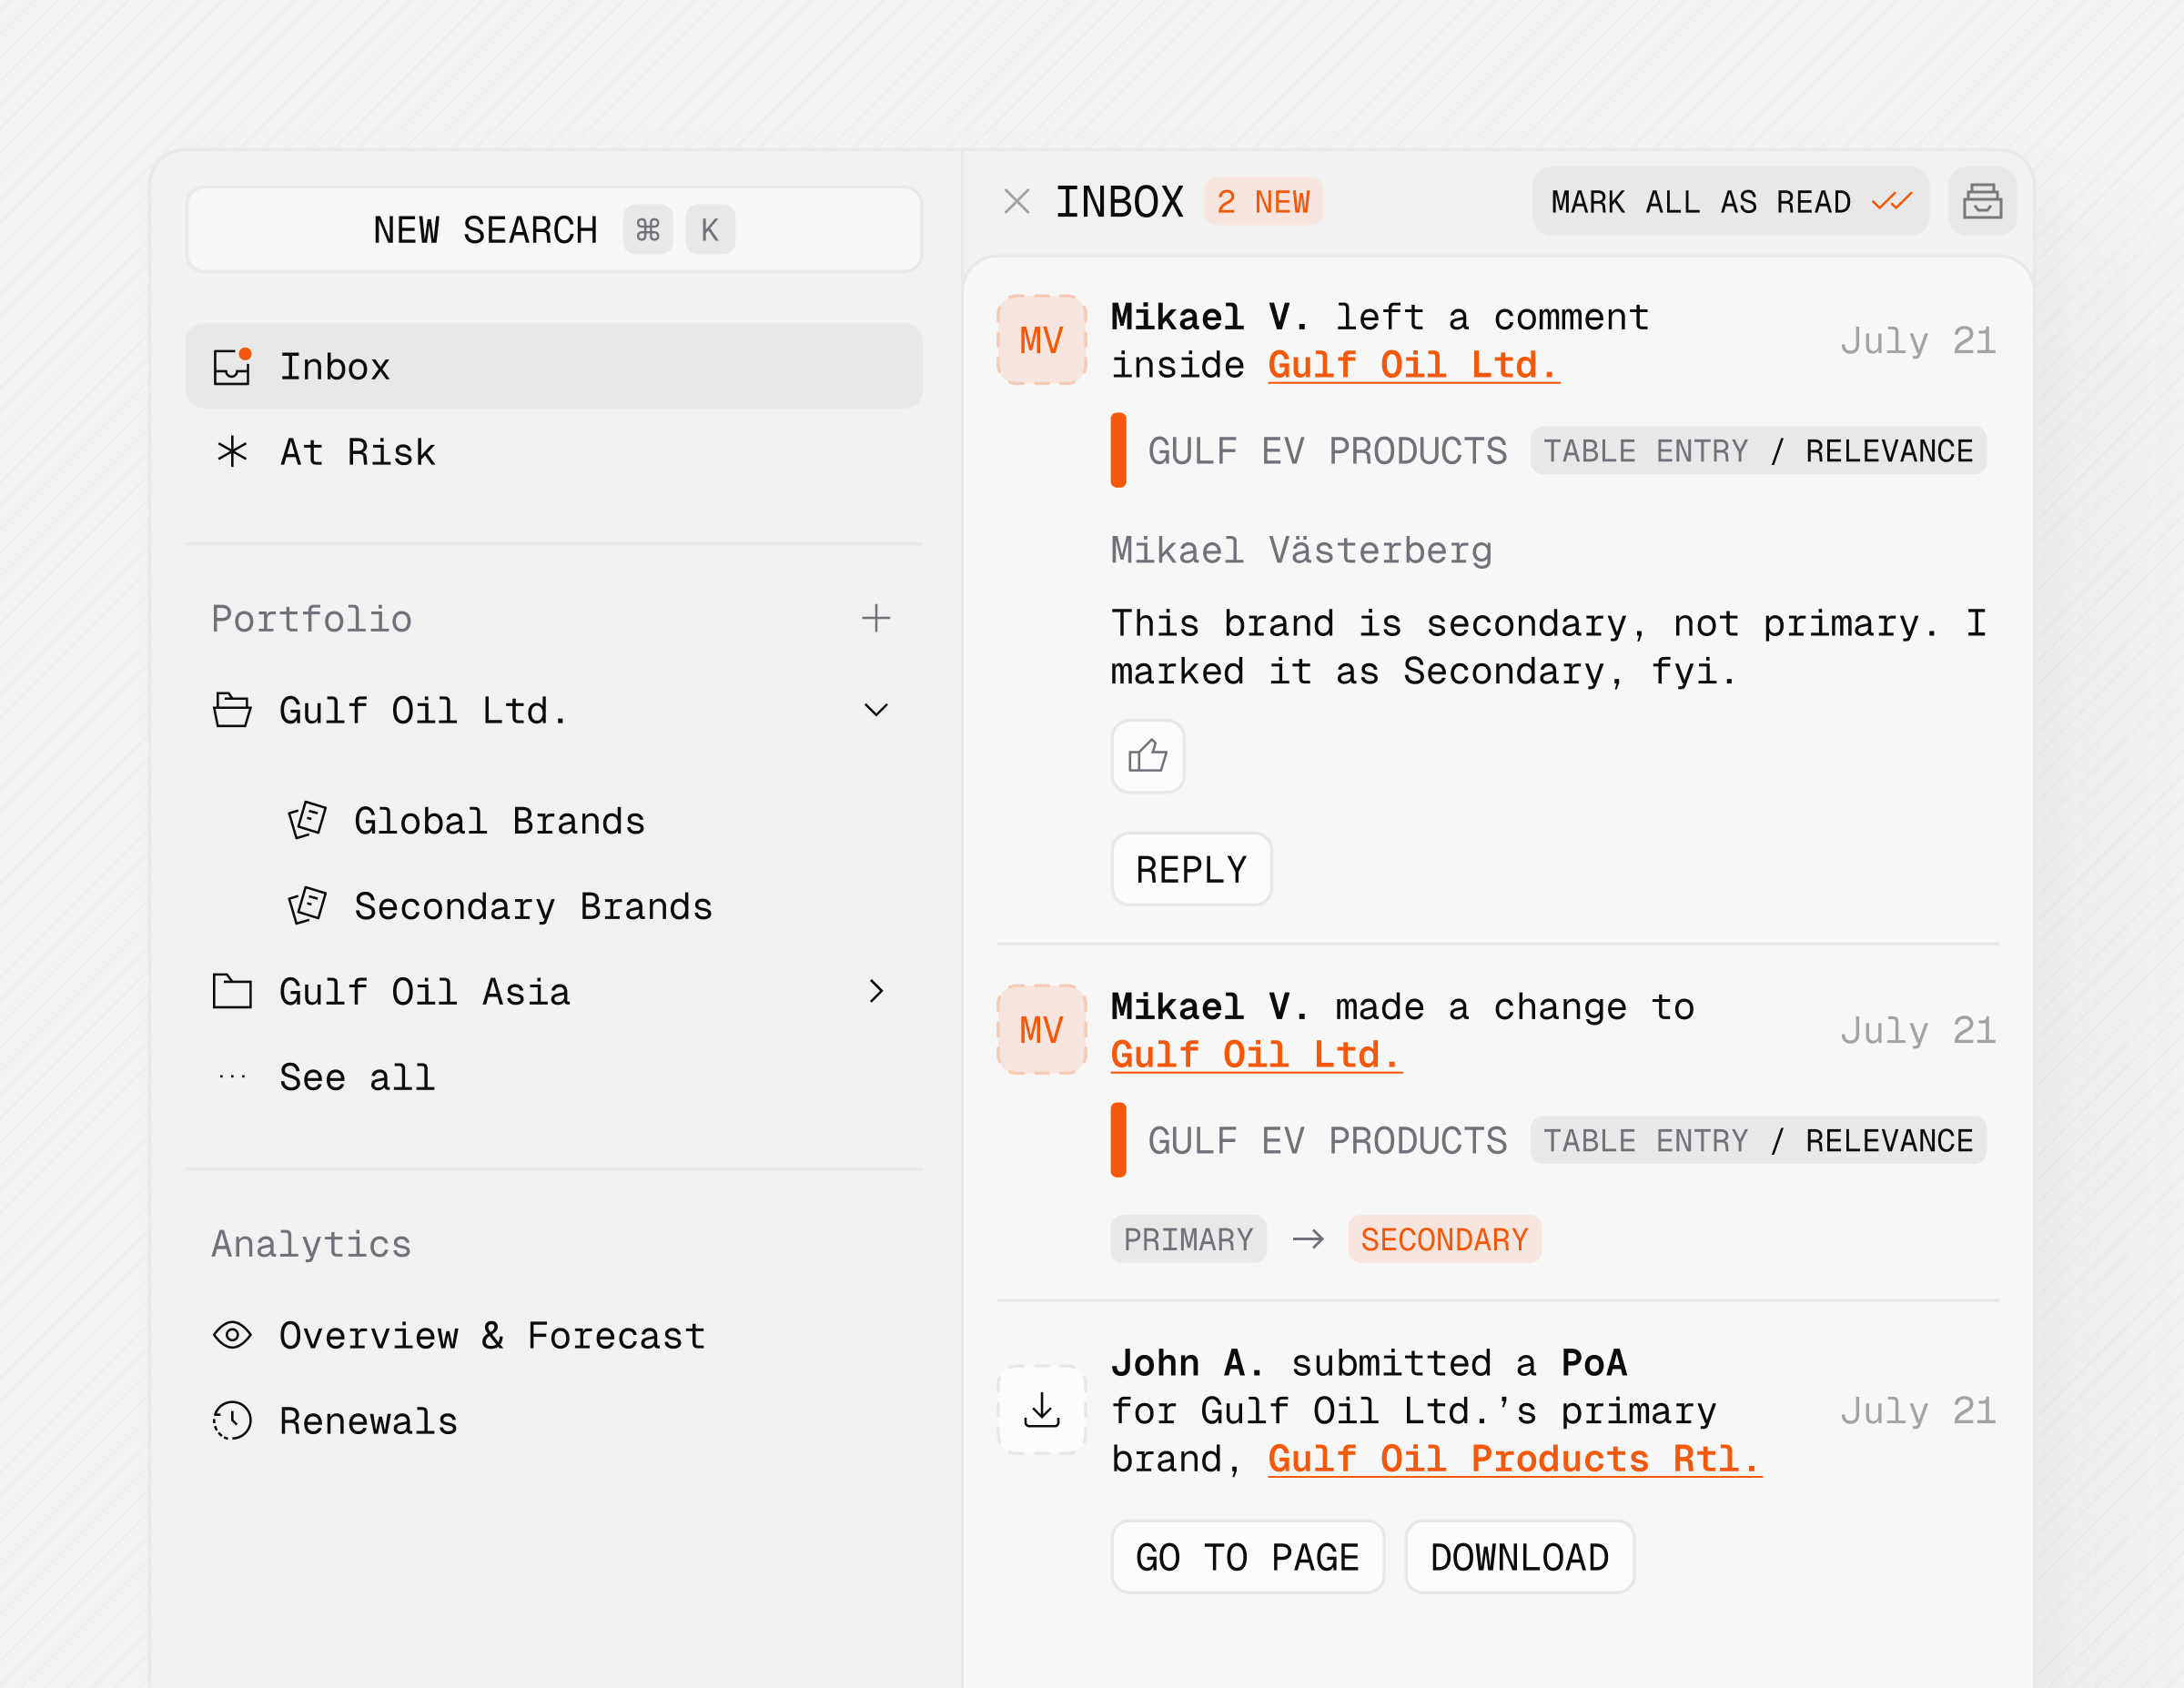The width and height of the screenshot is (2184, 1688).
Task: Click the Go To Page button
Action: point(1246,1557)
